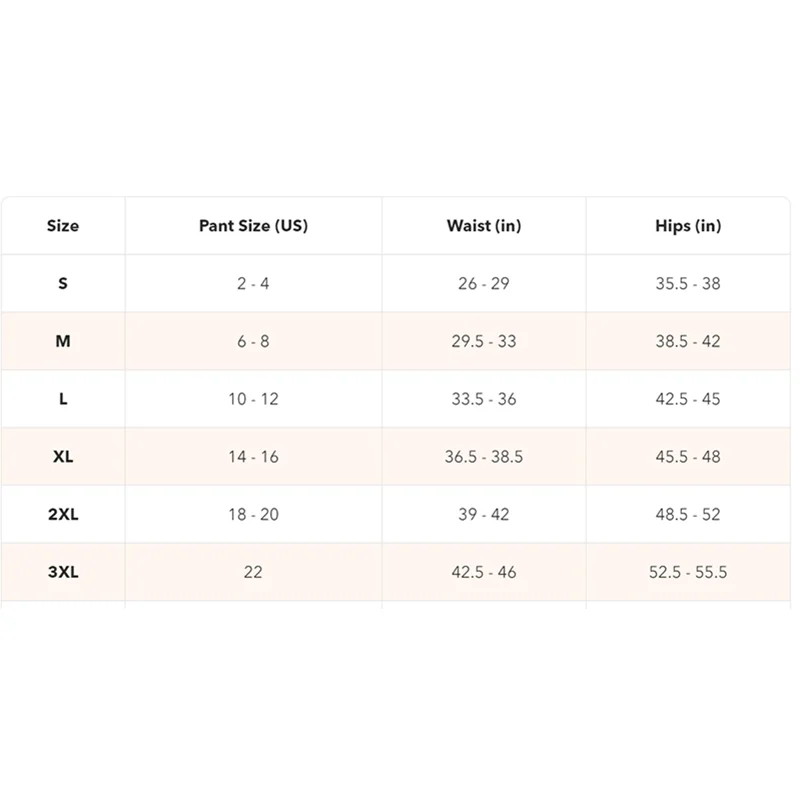Click the Pant Size (US) header
Screen dimensions: 800x800
[253, 226]
